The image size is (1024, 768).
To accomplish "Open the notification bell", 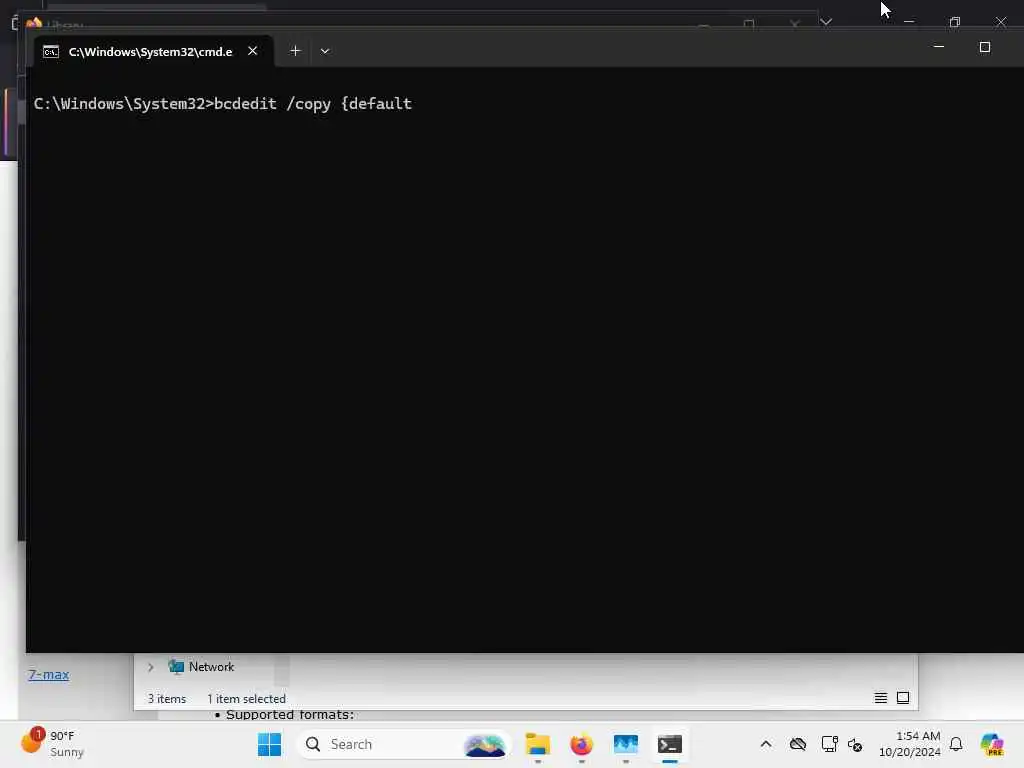I will (956, 744).
